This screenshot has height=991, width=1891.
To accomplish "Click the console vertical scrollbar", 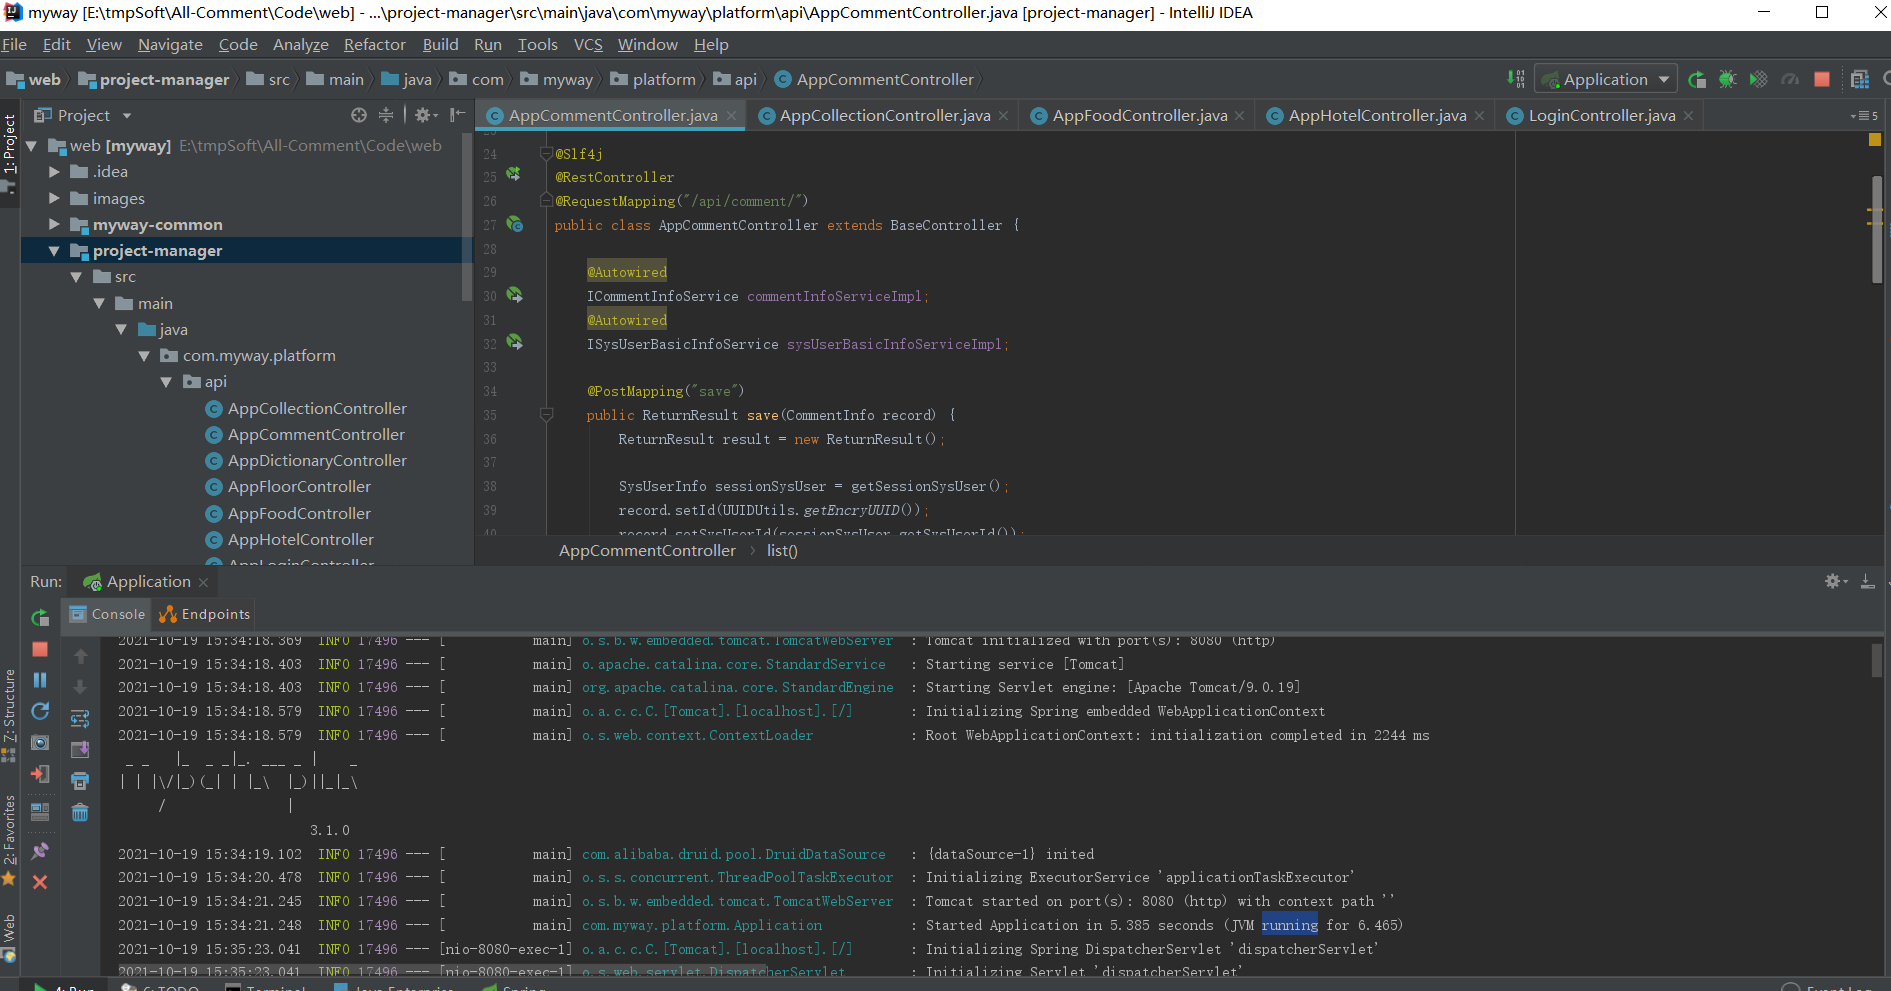I will click(1877, 660).
